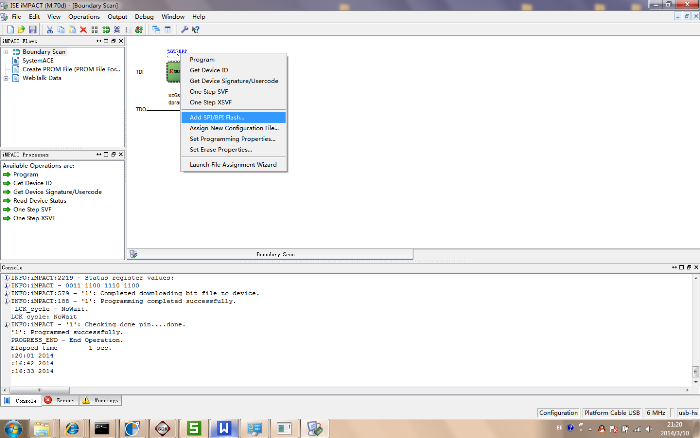700x438 pixels.
Task: Click the Cut scissors toolbar icon
Action: coord(48,30)
